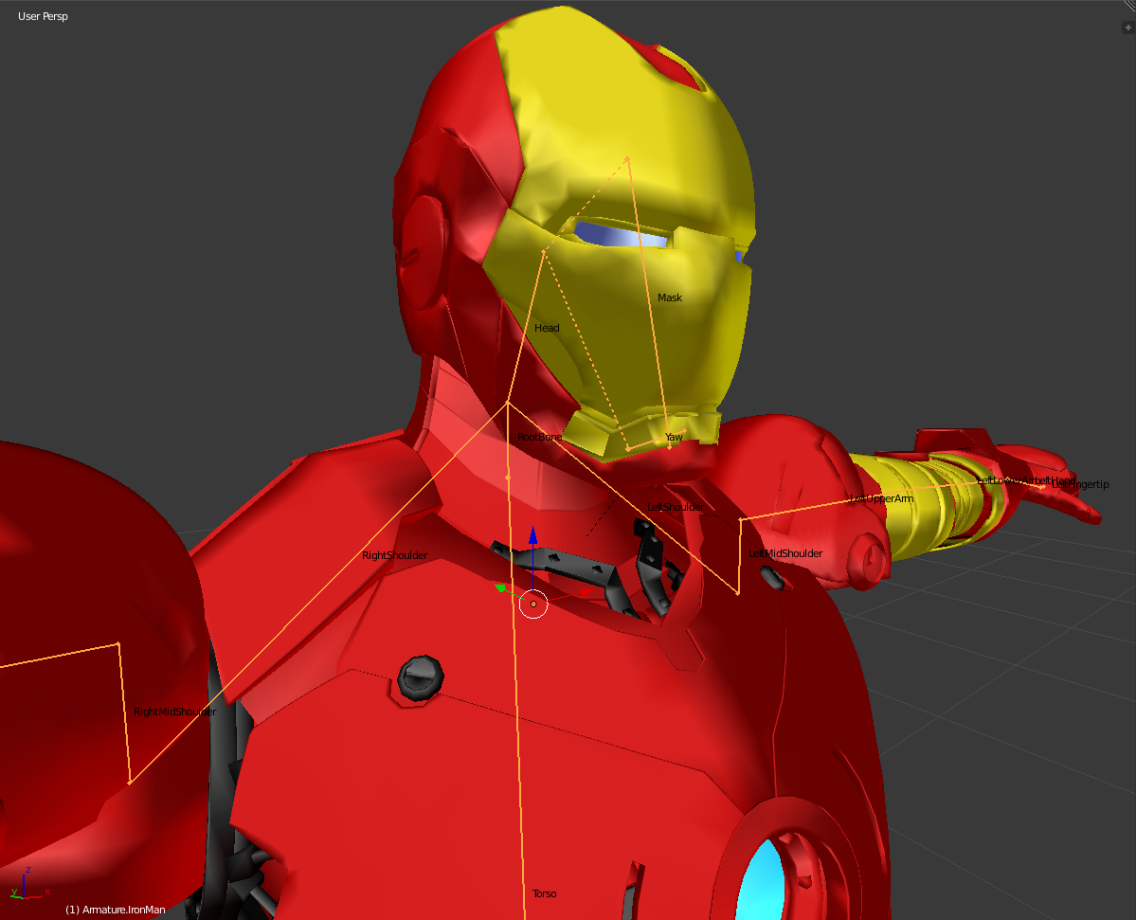The width and height of the screenshot is (1136, 920).
Task: Select the bone labeled 'Torso'
Action: (x=544, y=893)
